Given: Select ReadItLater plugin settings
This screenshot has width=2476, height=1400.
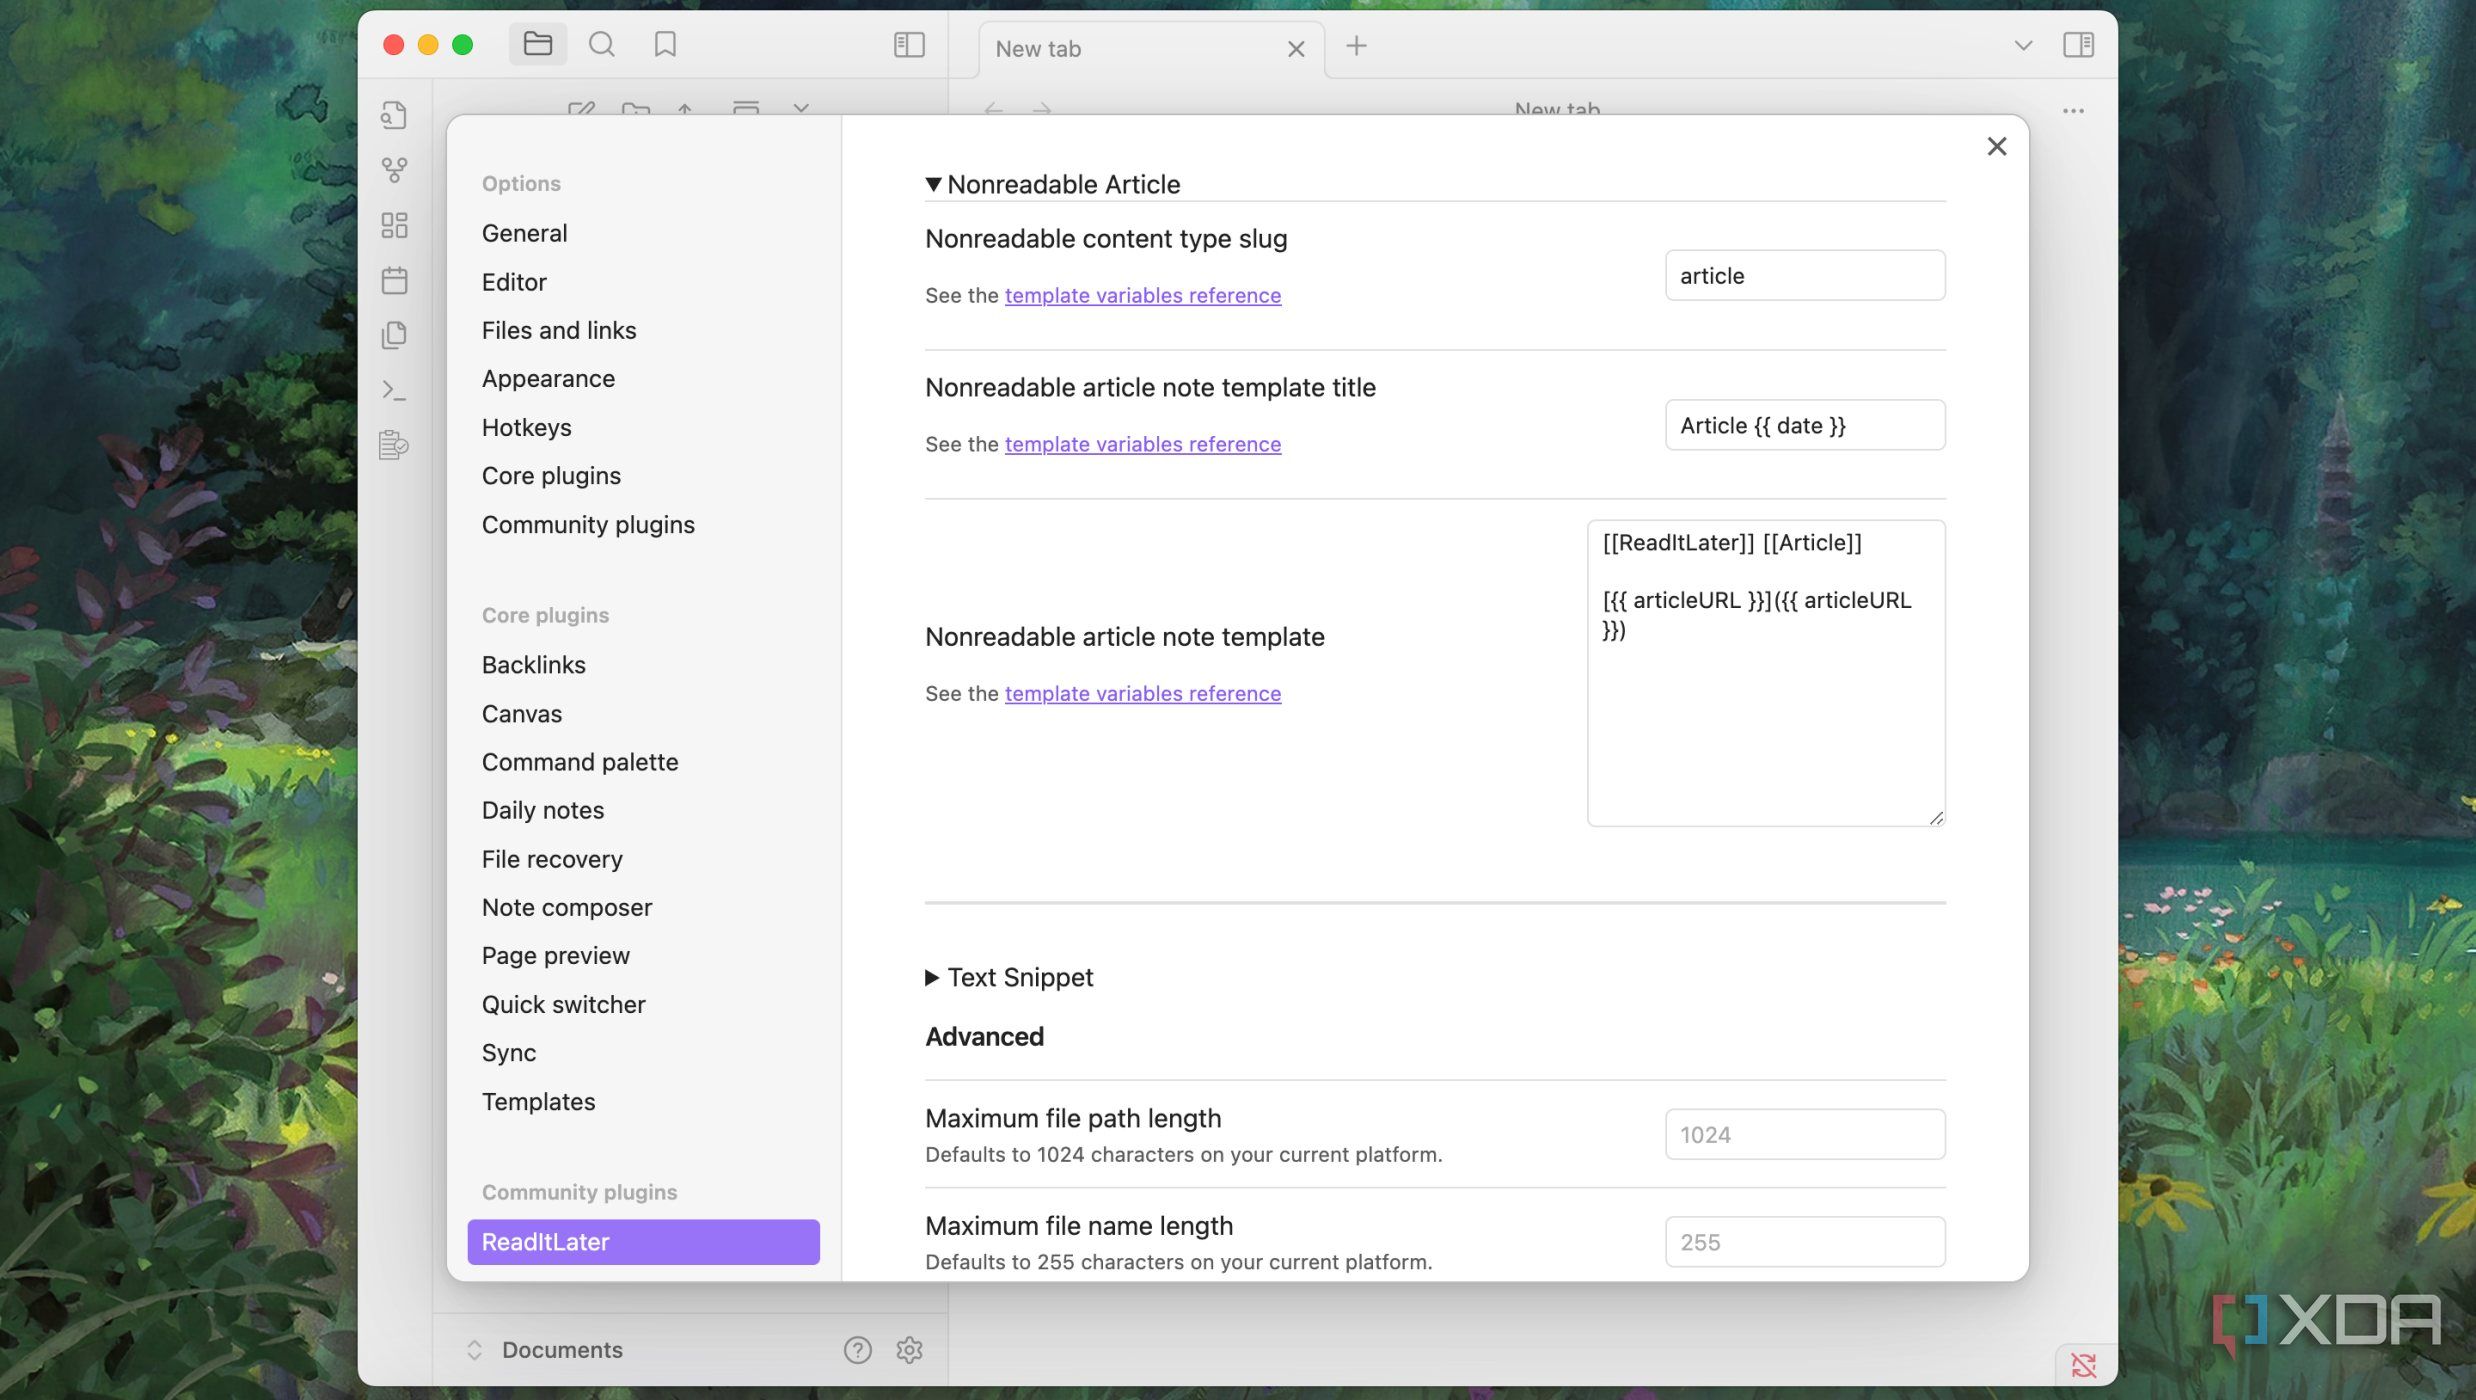Looking at the screenshot, I should click(643, 1242).
